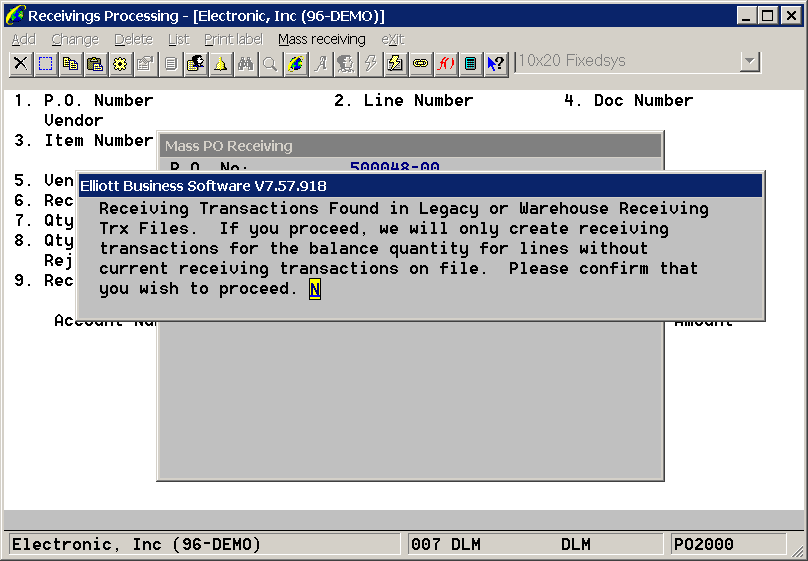Click the P.O. Number field label

pos(99,100)
